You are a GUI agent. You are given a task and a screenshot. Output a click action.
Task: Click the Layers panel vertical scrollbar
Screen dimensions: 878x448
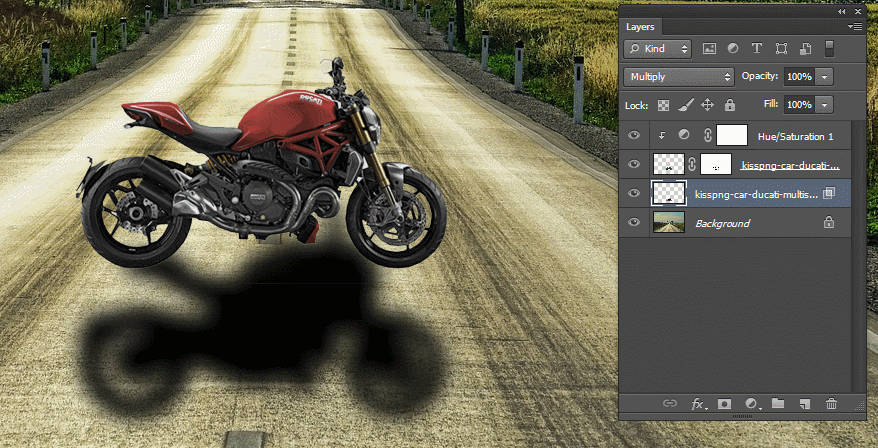click(858, 256)
